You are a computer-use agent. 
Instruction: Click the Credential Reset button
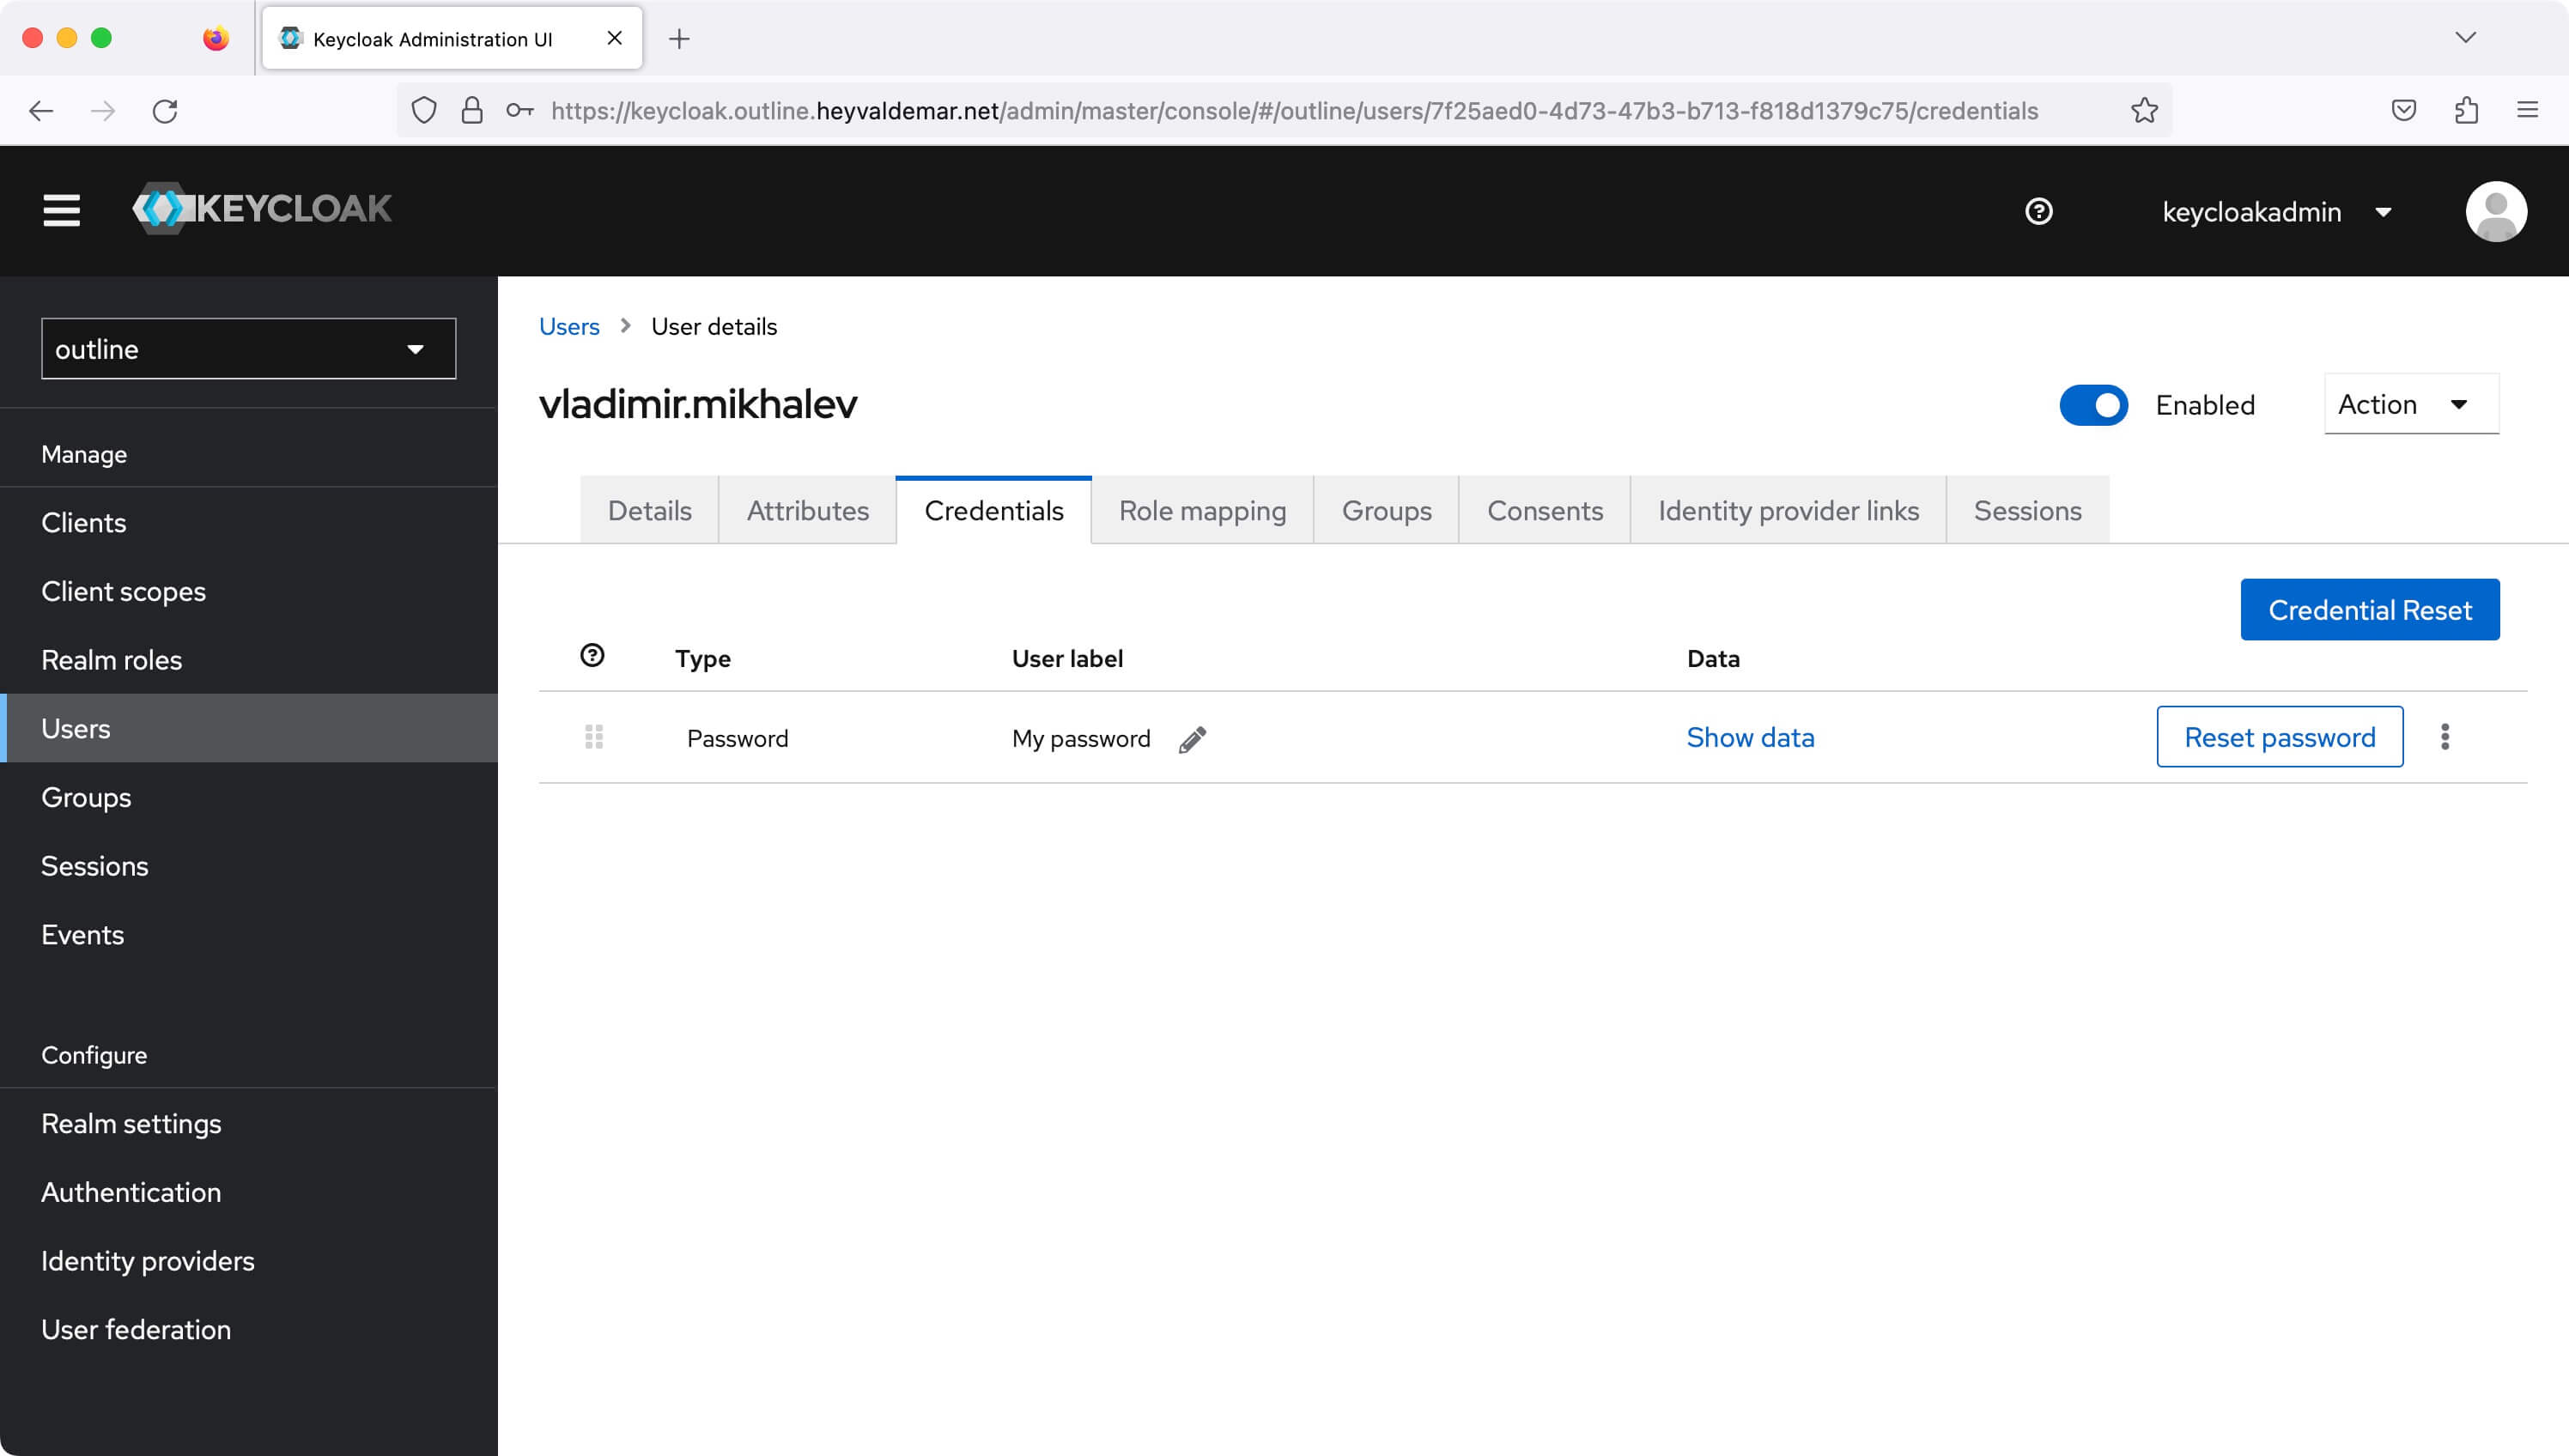click(x=2370, y=609)
